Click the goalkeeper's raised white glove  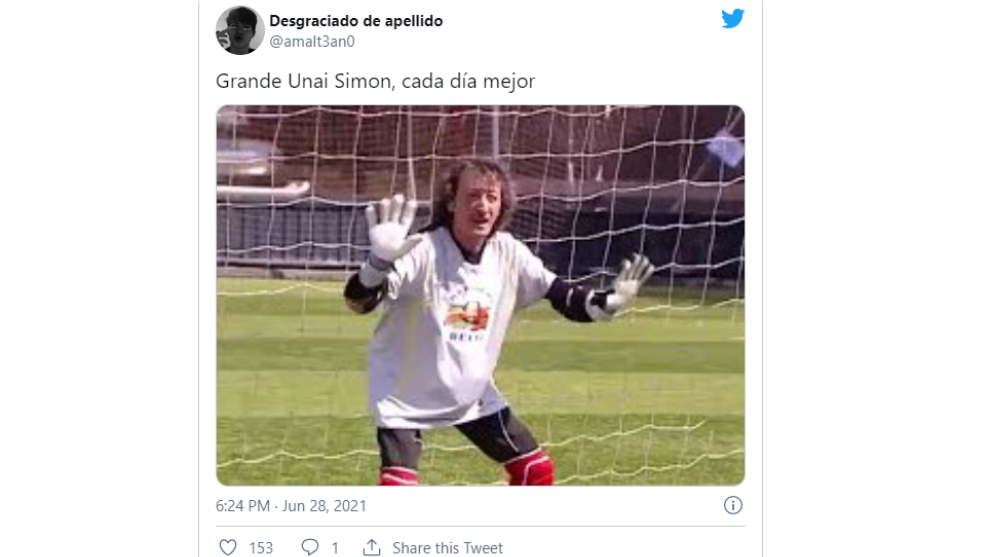[391, 229]
